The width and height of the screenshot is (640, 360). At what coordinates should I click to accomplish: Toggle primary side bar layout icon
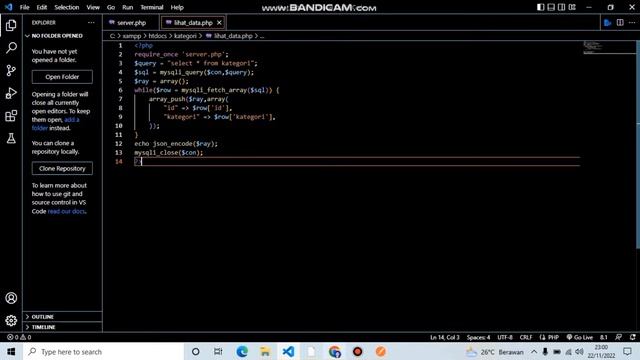[540, 7]
